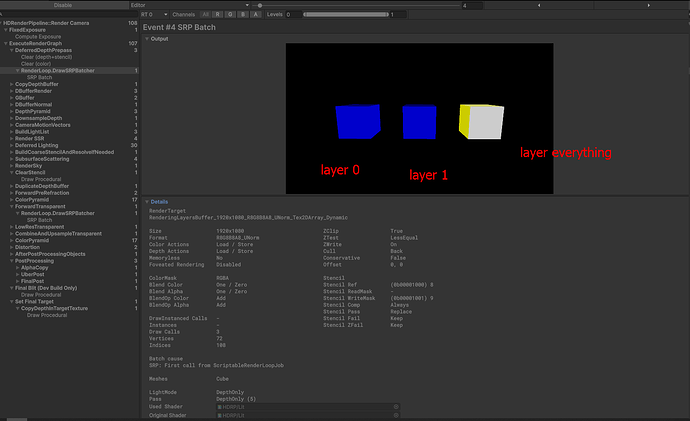The height and width of the screenshot is (421, 690).
Task: Click the HDRP/Lit shader icon in Used Shader
Action: pyautogui.click(x=219, y=407)
